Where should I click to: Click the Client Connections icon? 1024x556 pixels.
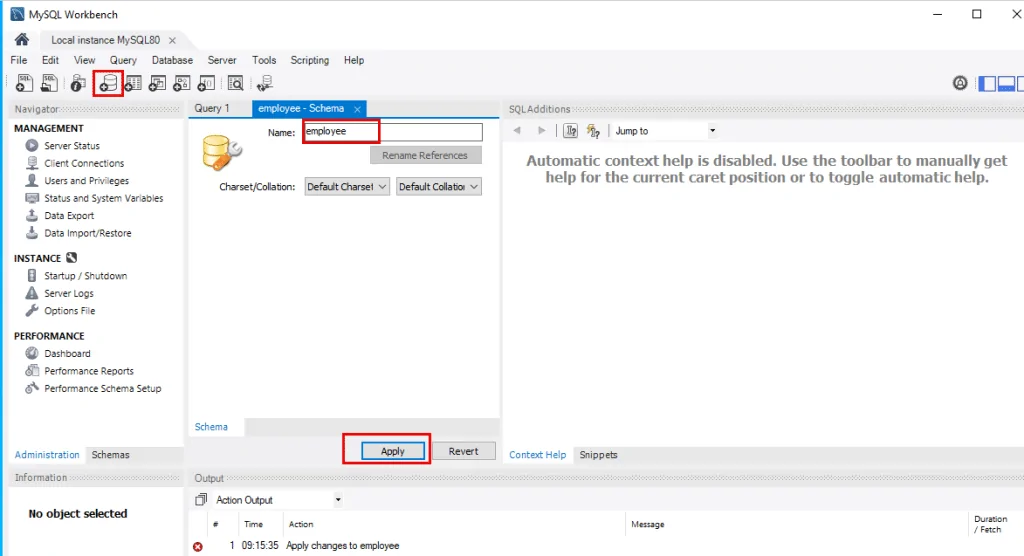point(31,163)
